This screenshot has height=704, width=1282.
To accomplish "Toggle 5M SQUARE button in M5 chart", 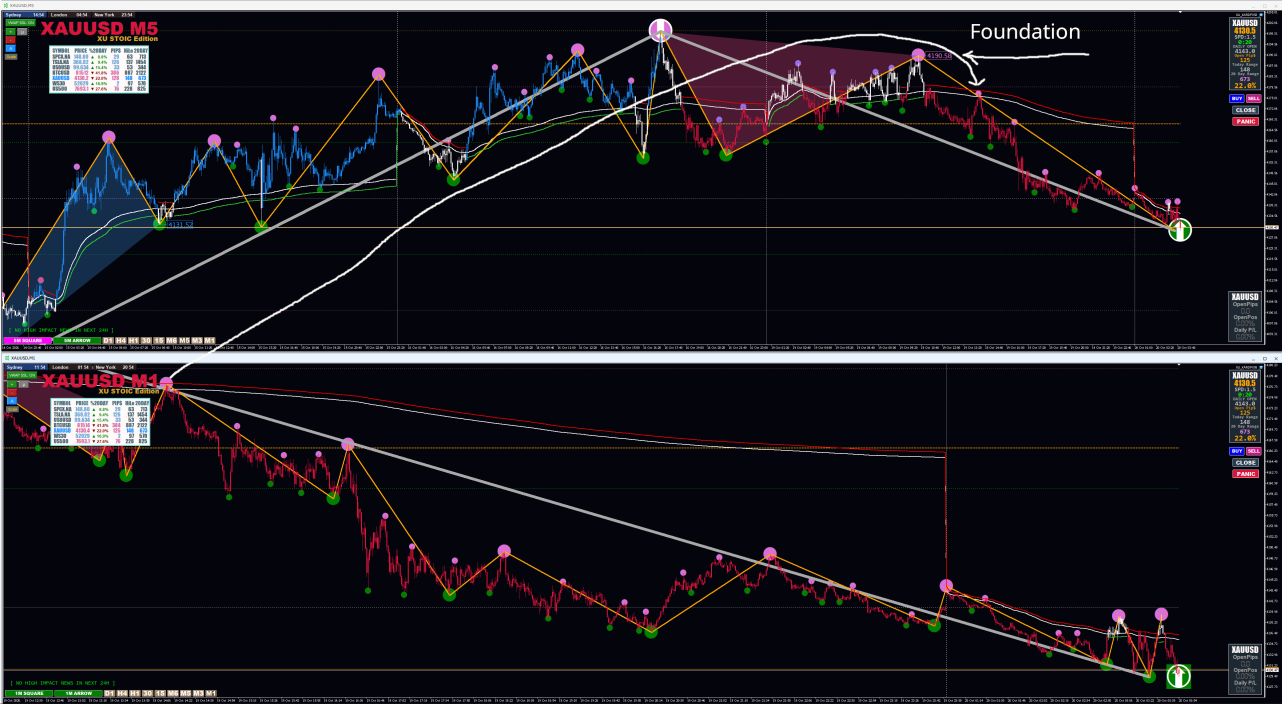I will point(28,340).
